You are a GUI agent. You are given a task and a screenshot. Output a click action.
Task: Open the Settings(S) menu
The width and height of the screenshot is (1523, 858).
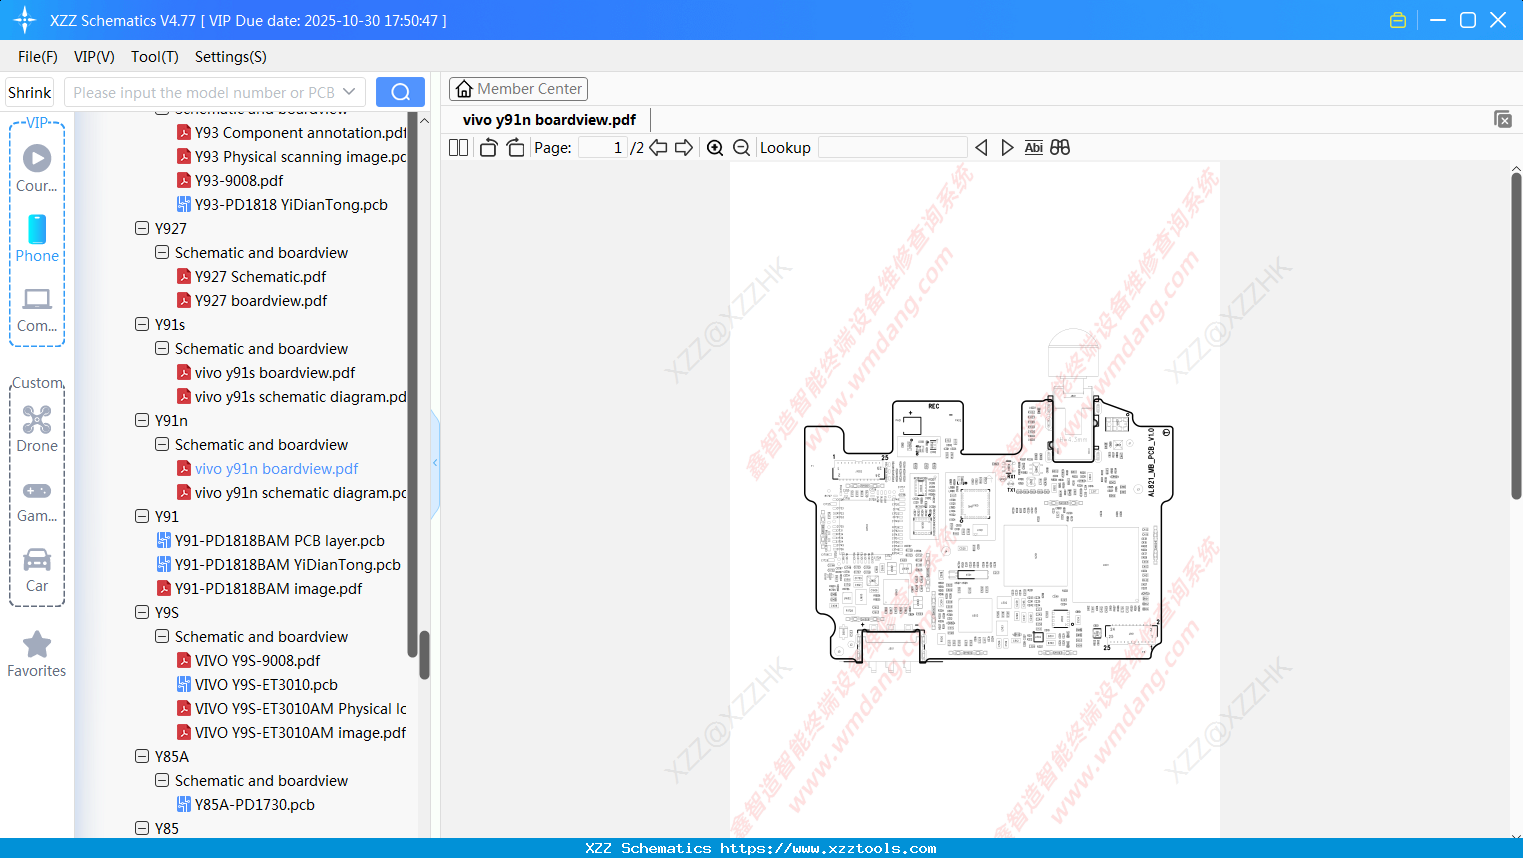231,57
